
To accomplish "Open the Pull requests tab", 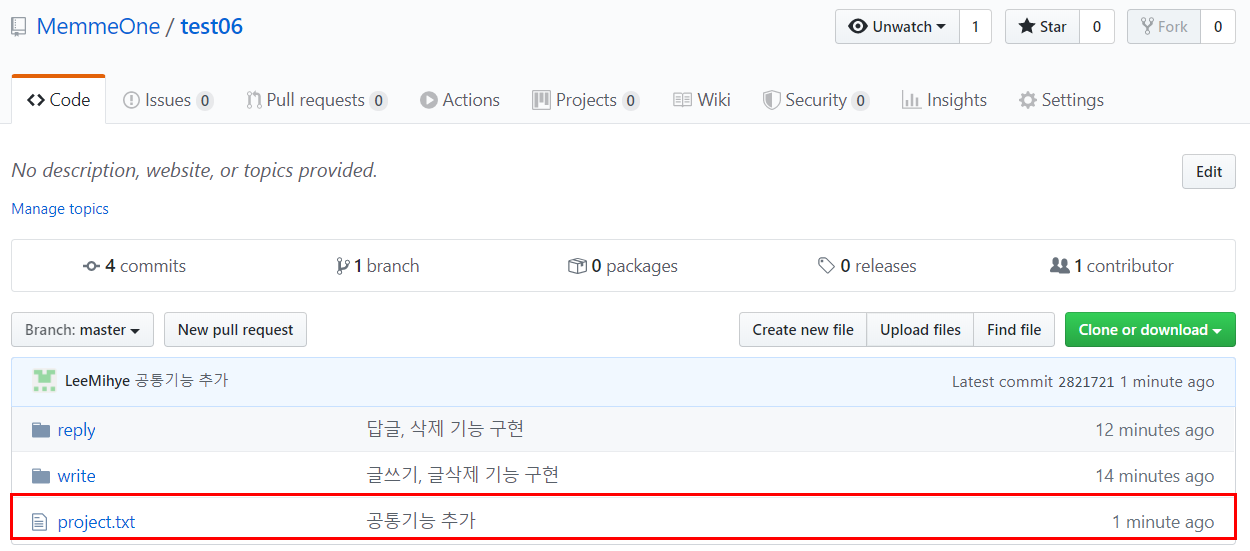I will tap(317, 100).
